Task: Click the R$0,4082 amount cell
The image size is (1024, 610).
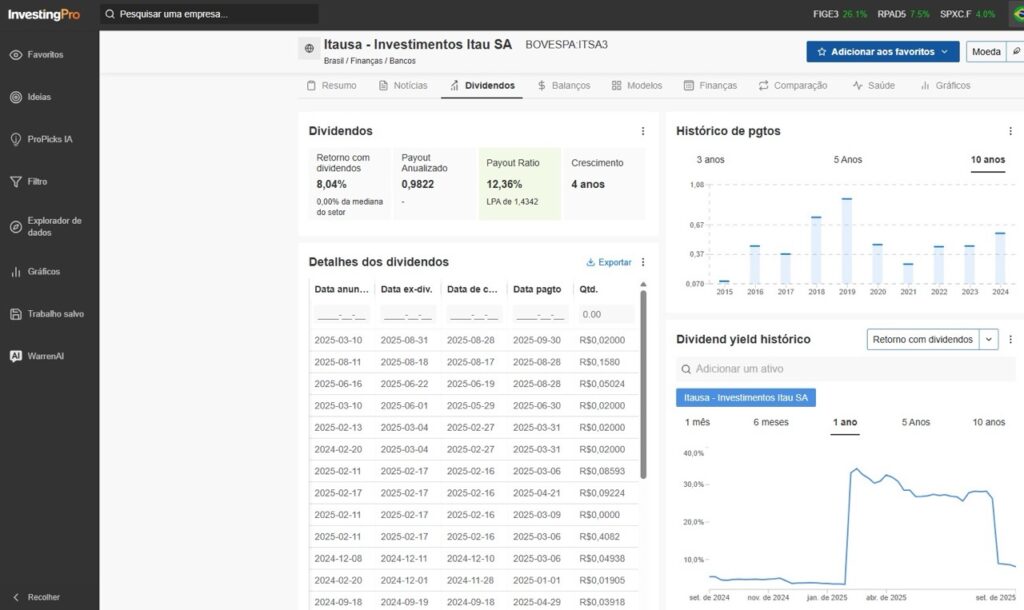Action: 600,537
